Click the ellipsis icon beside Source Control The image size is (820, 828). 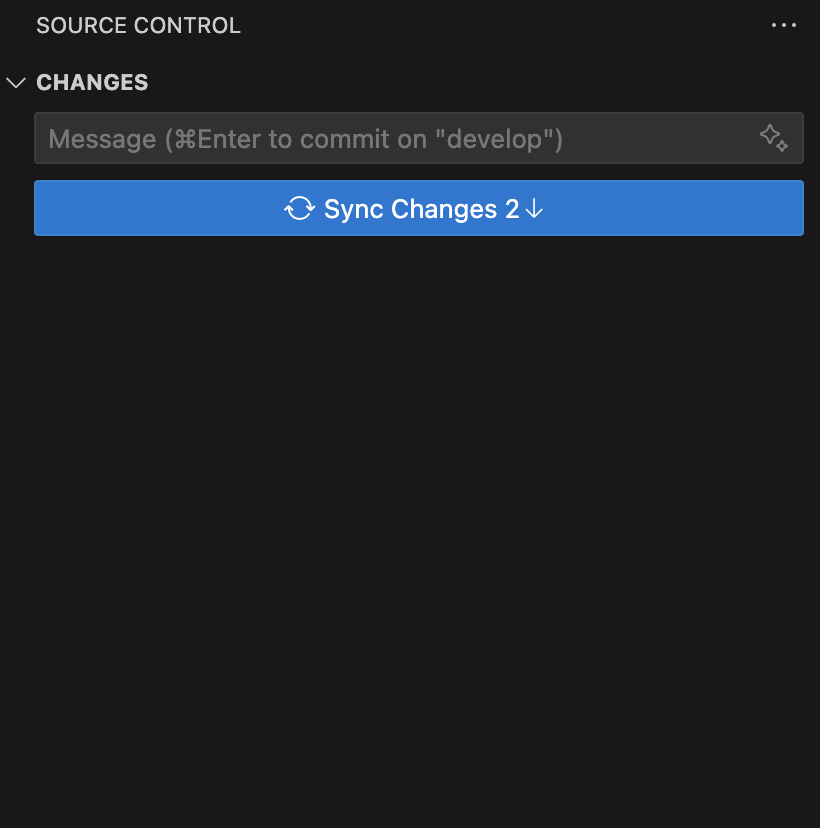coord(784,25)
